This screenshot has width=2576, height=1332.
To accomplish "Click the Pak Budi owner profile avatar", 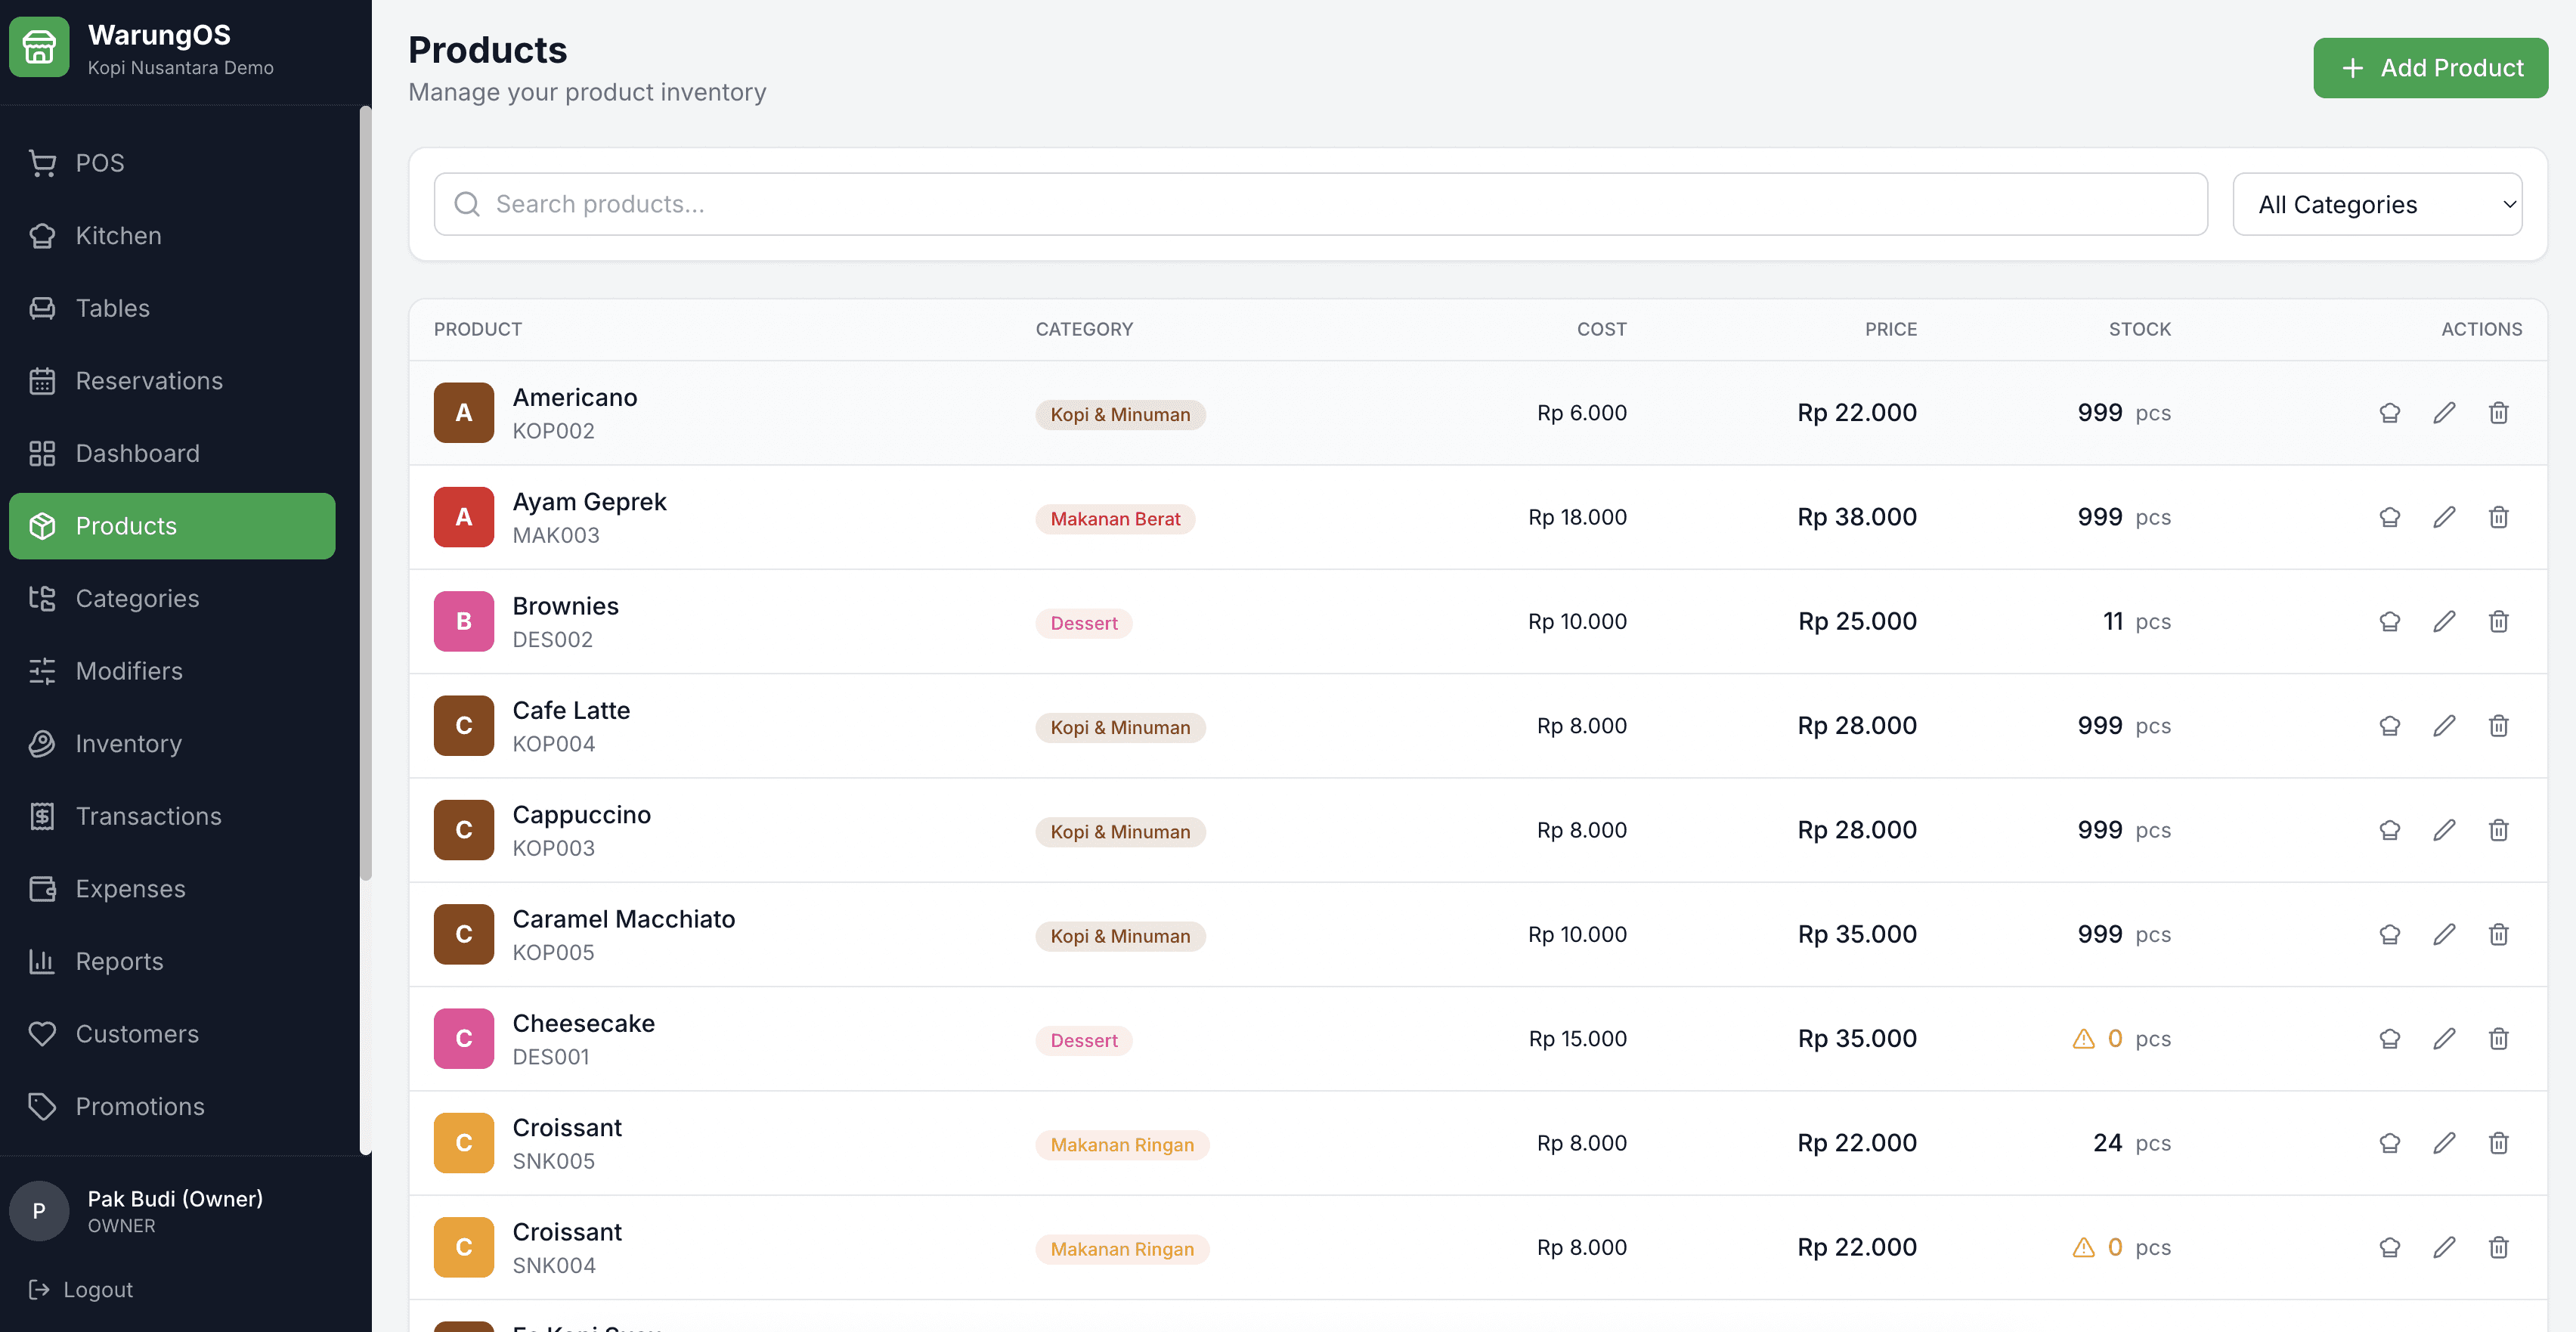I will [x=39, y=1211].
